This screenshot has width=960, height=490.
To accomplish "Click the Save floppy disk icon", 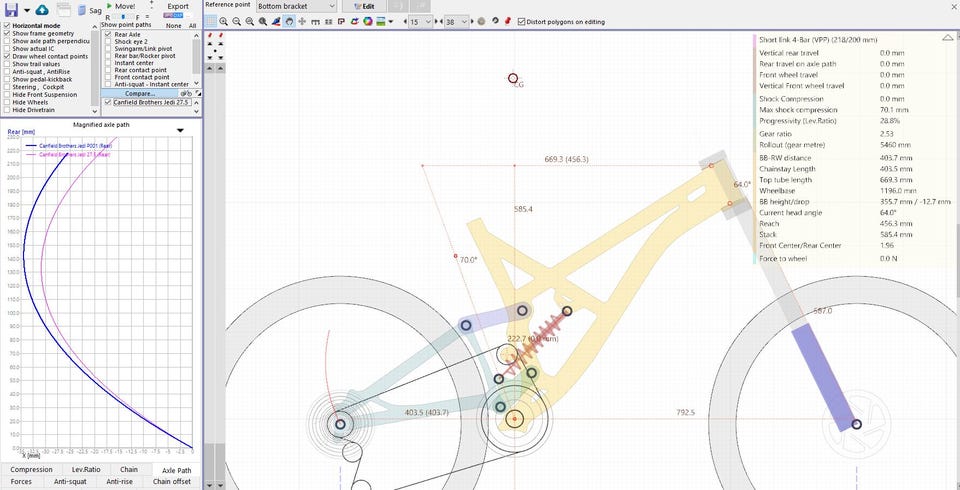I will [13, 9].
